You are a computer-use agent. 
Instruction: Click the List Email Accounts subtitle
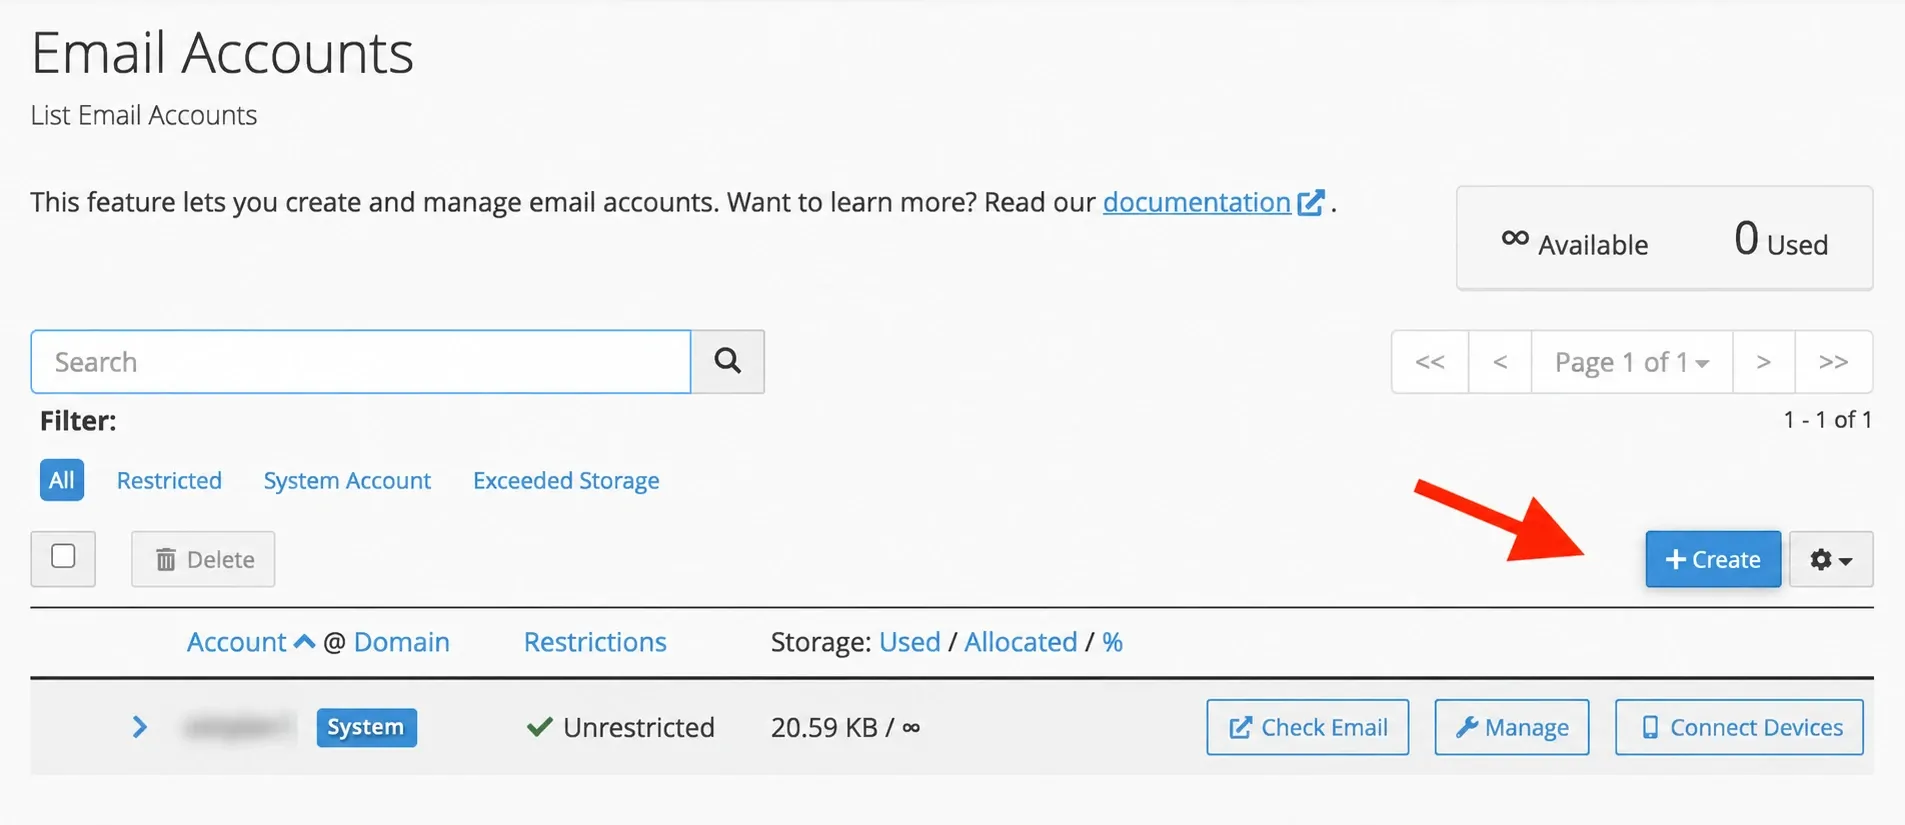[144, 115]
